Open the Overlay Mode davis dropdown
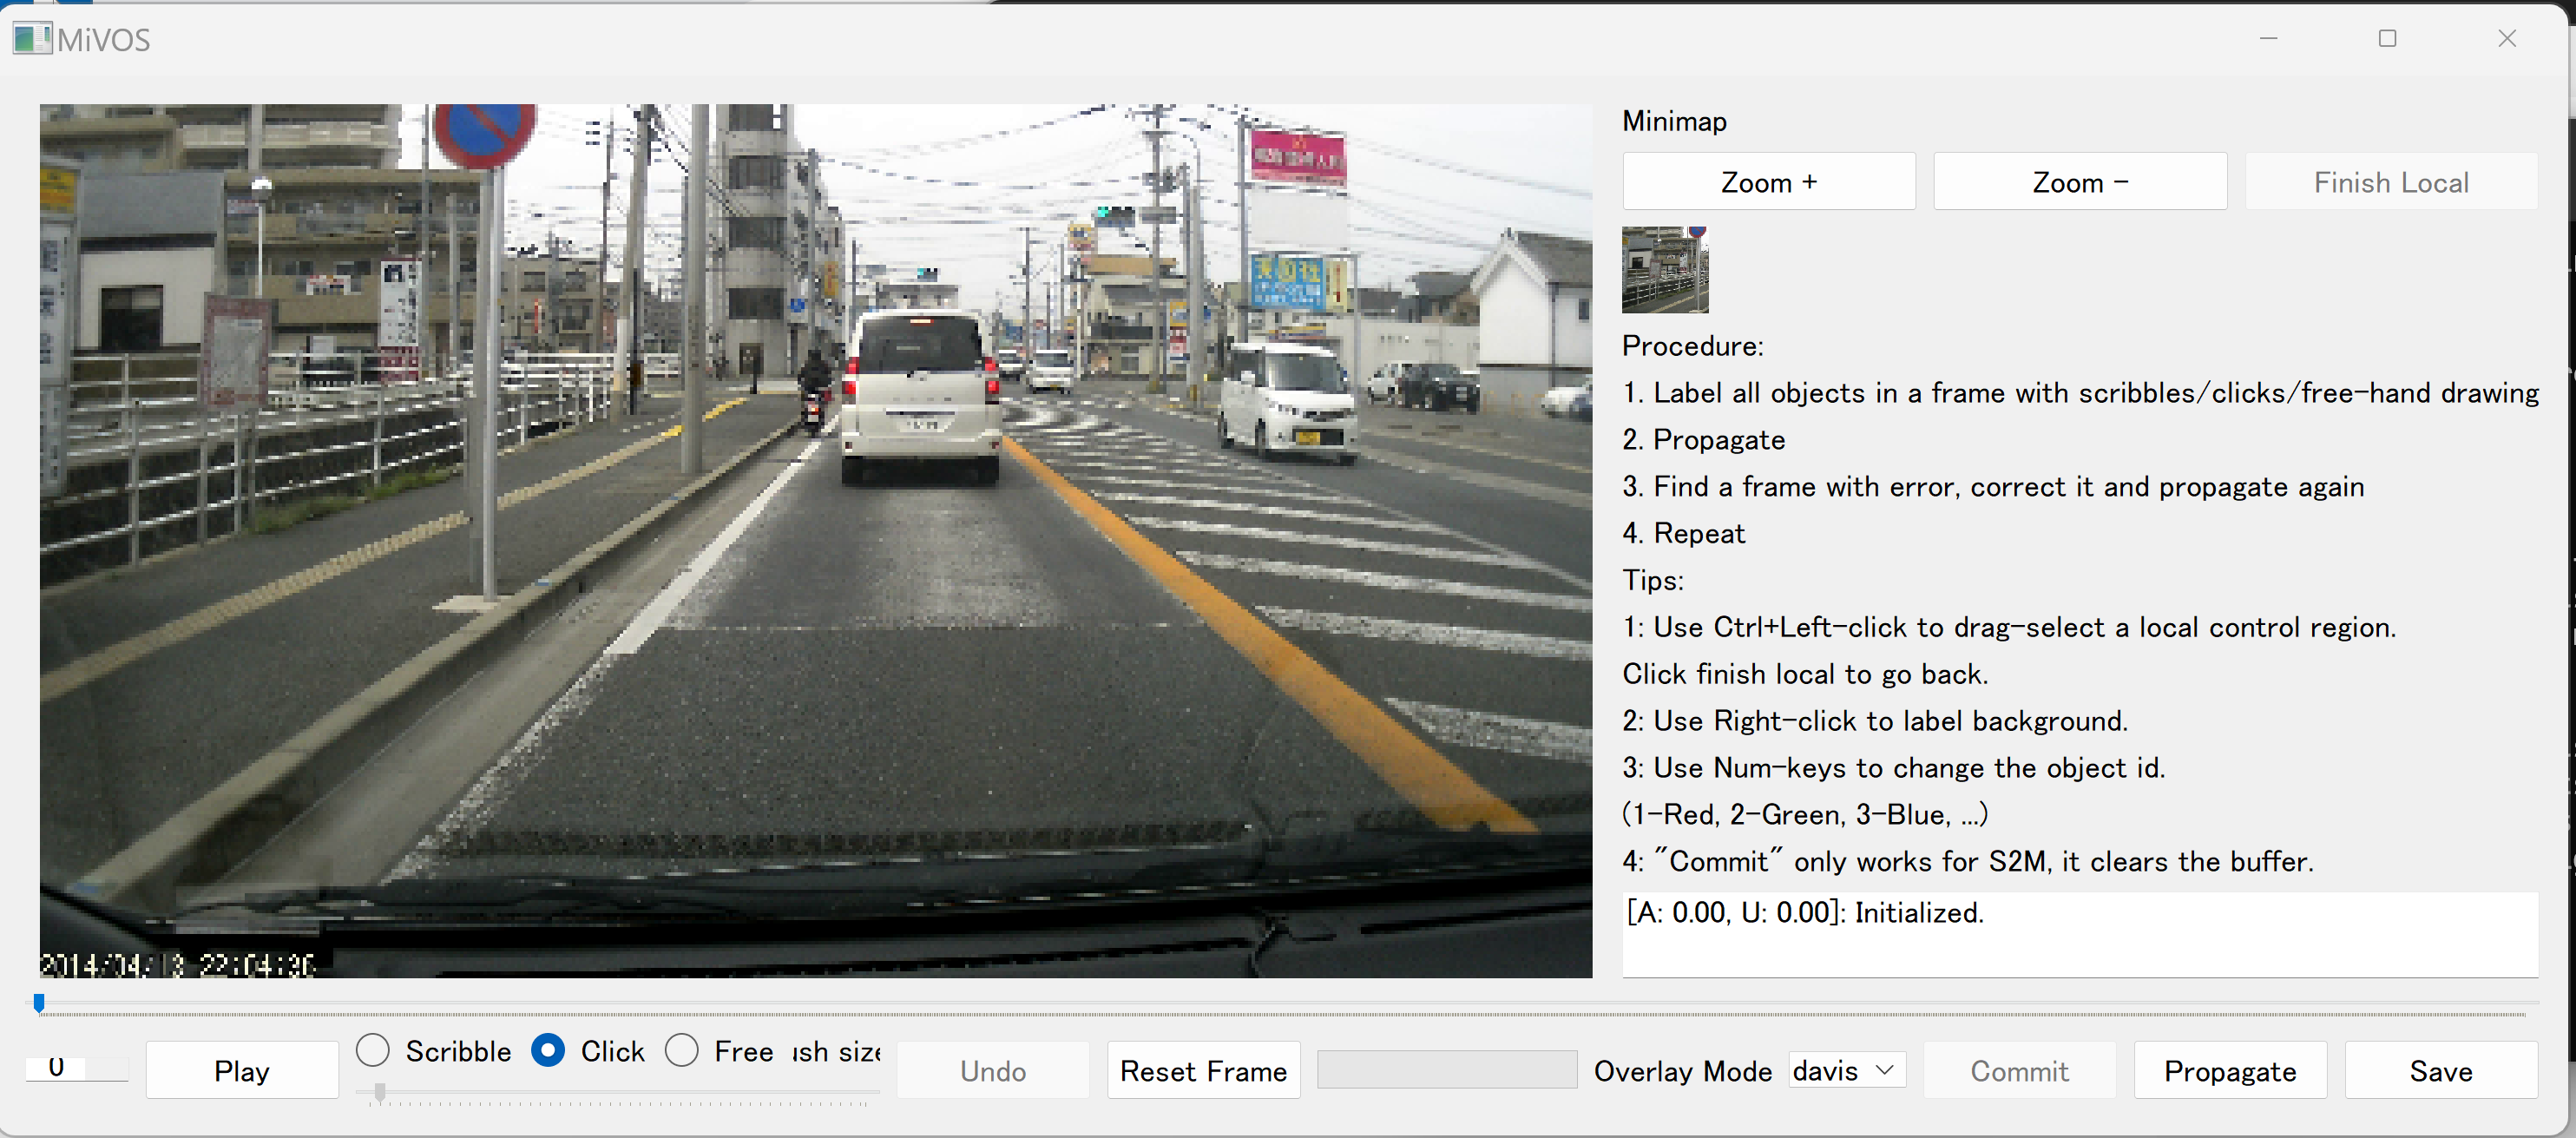 [1846, 1070]
